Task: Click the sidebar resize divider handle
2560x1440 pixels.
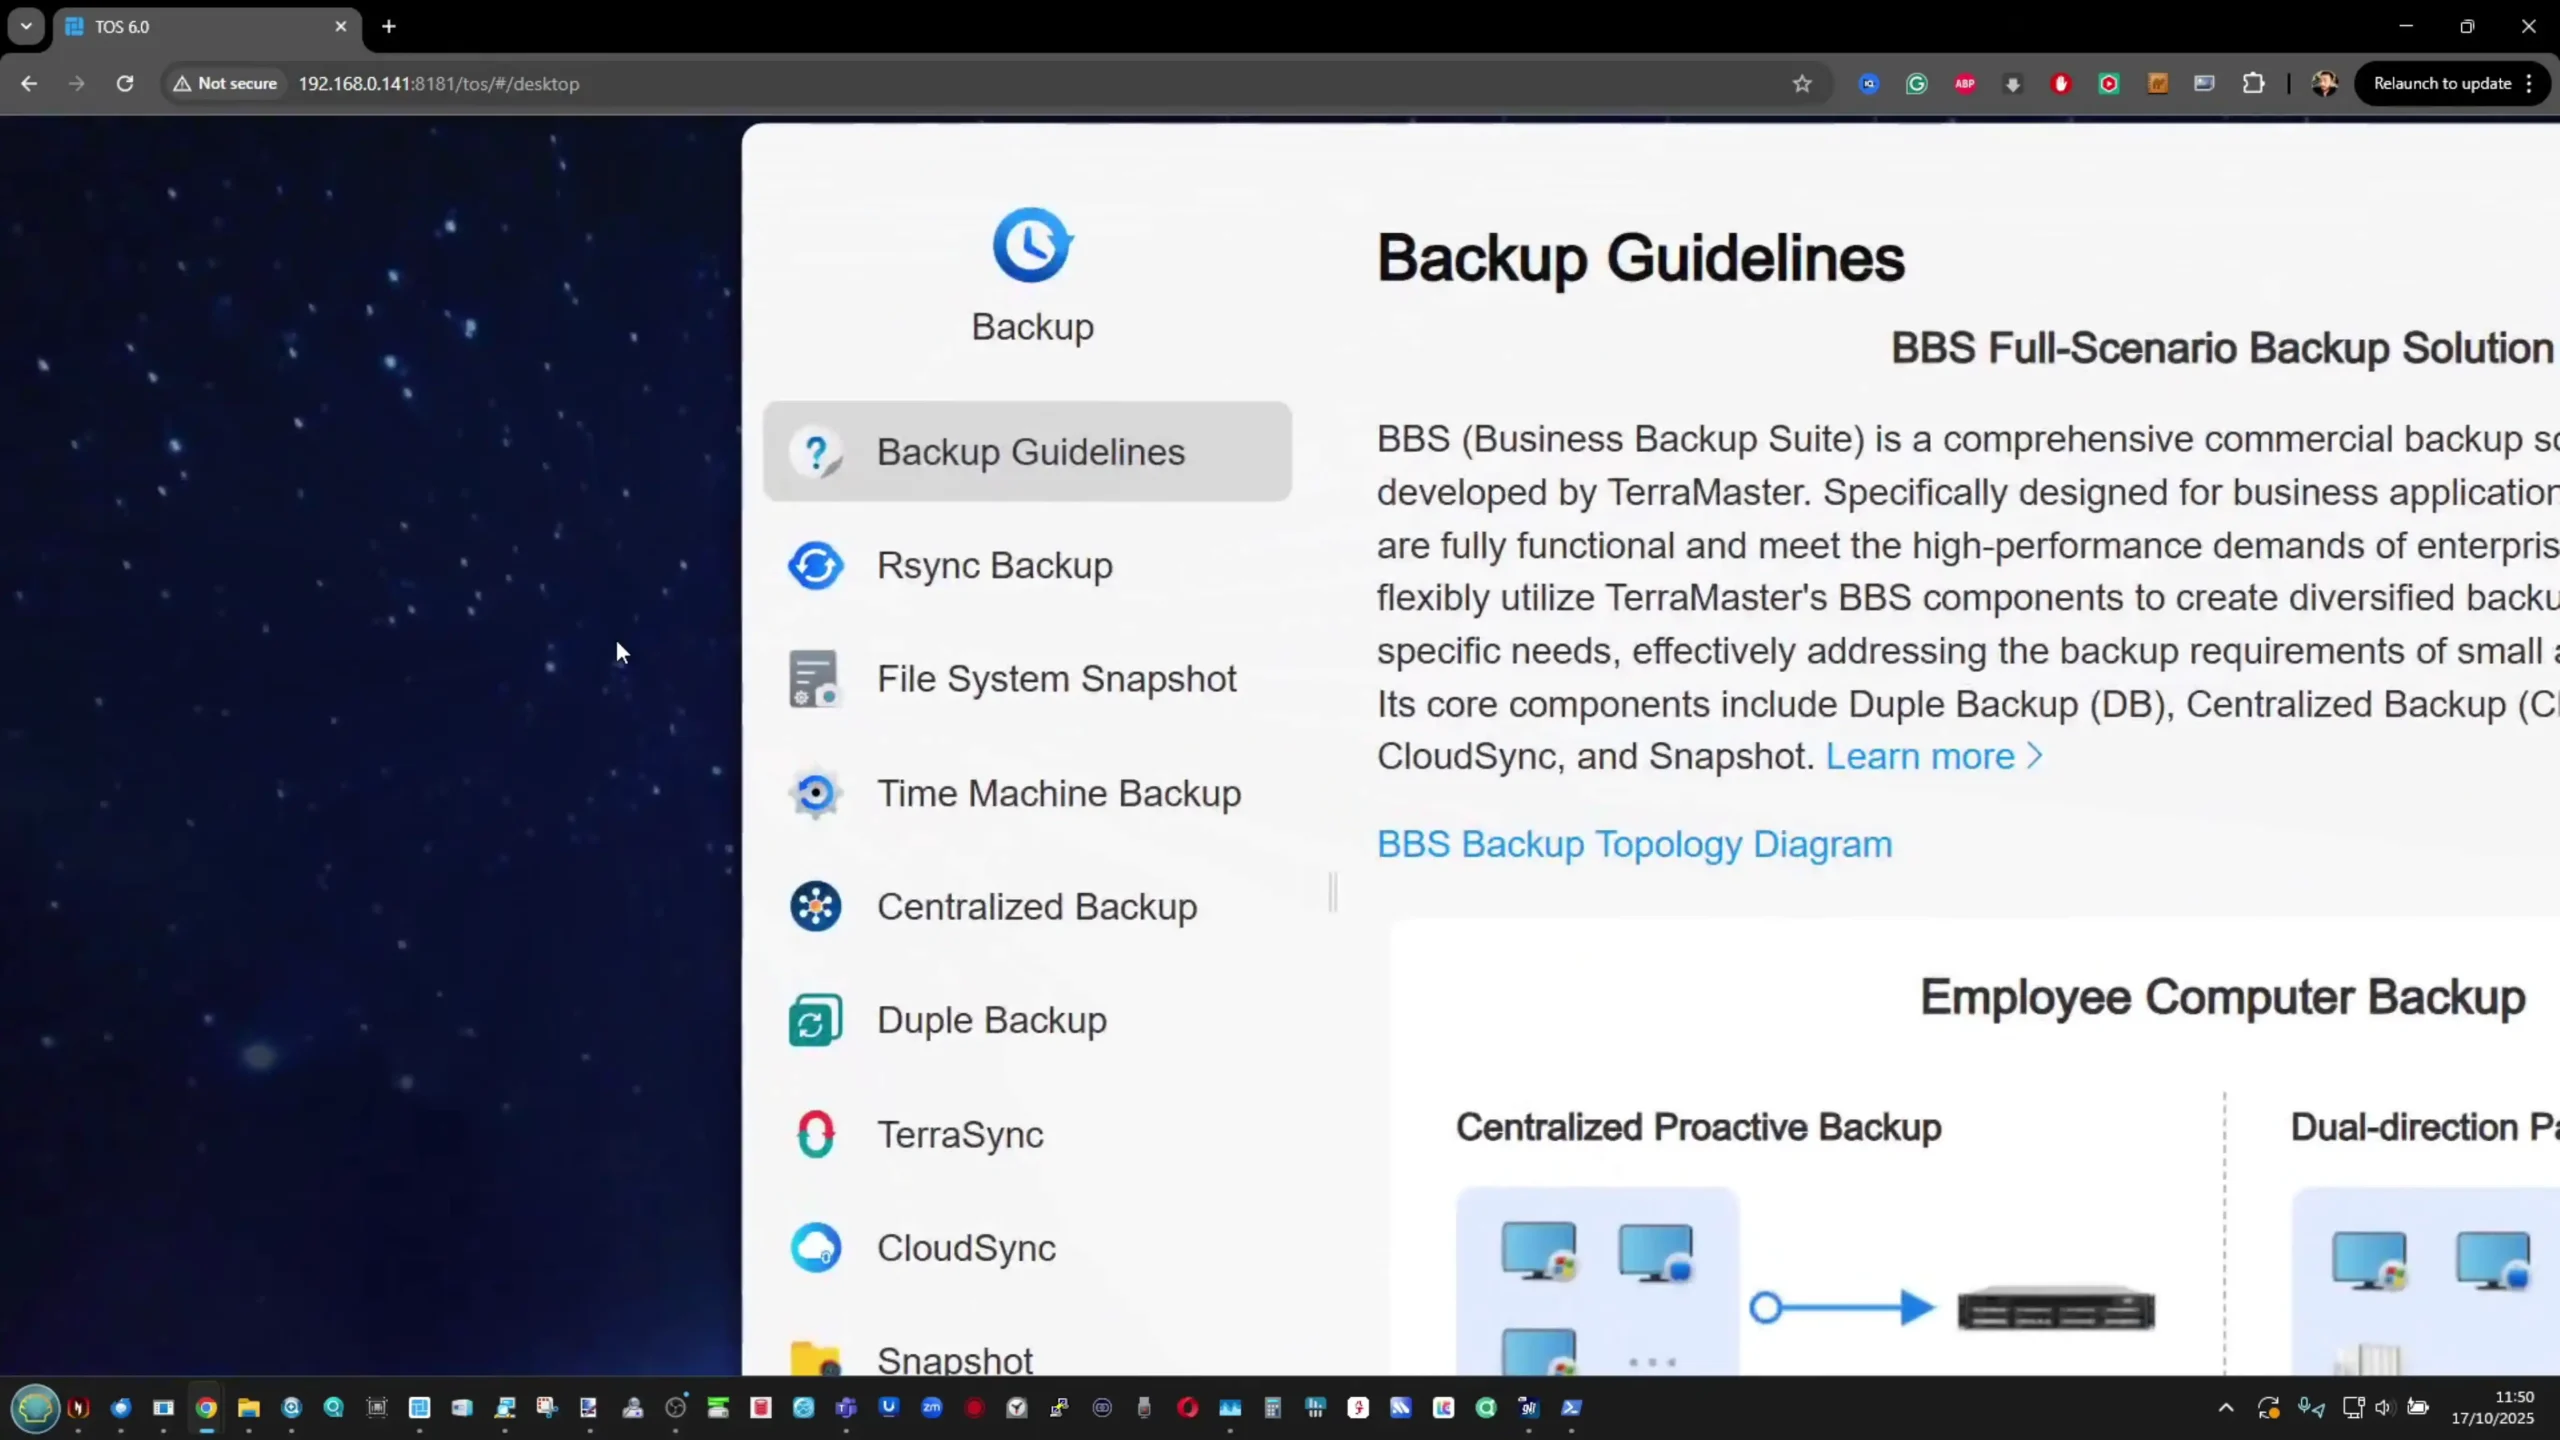Action: pos(1332,892)
